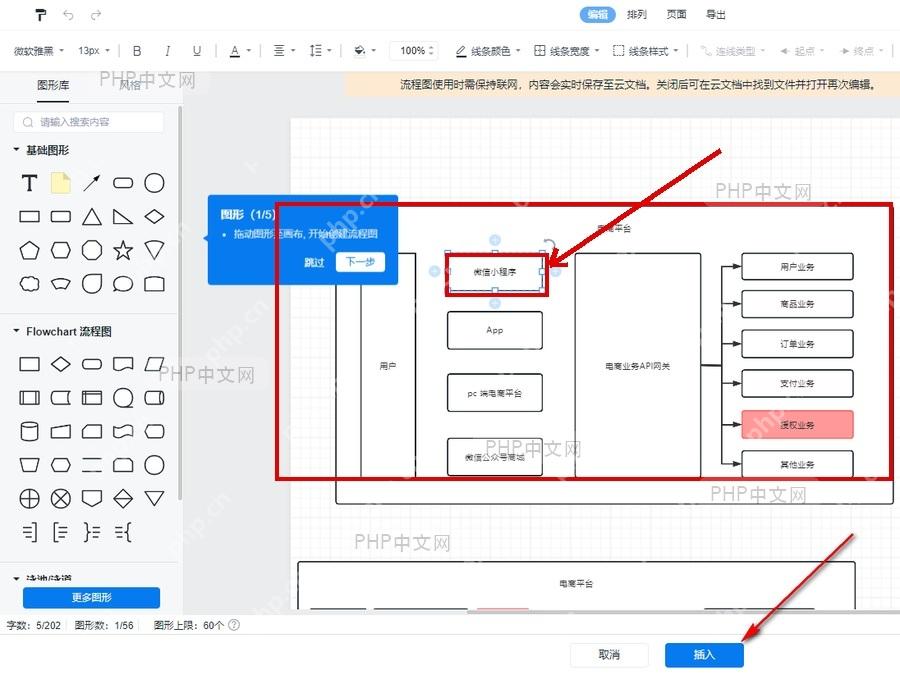Viewport: 900px width, 675px height.
Task: Click 跳过 to skip the tutorial
Action: pos(313,262)
